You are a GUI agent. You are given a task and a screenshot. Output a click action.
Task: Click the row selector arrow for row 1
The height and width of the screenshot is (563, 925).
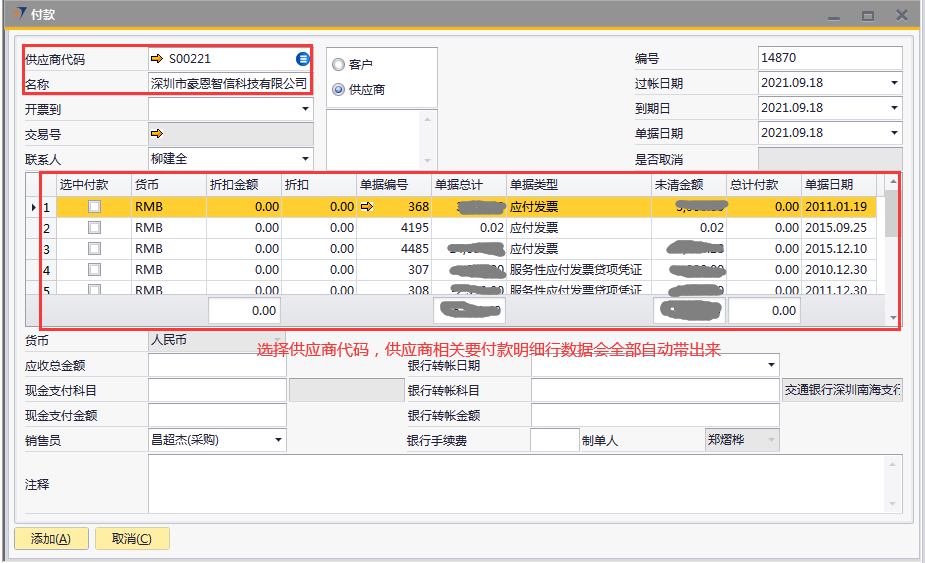click(34, 207)
